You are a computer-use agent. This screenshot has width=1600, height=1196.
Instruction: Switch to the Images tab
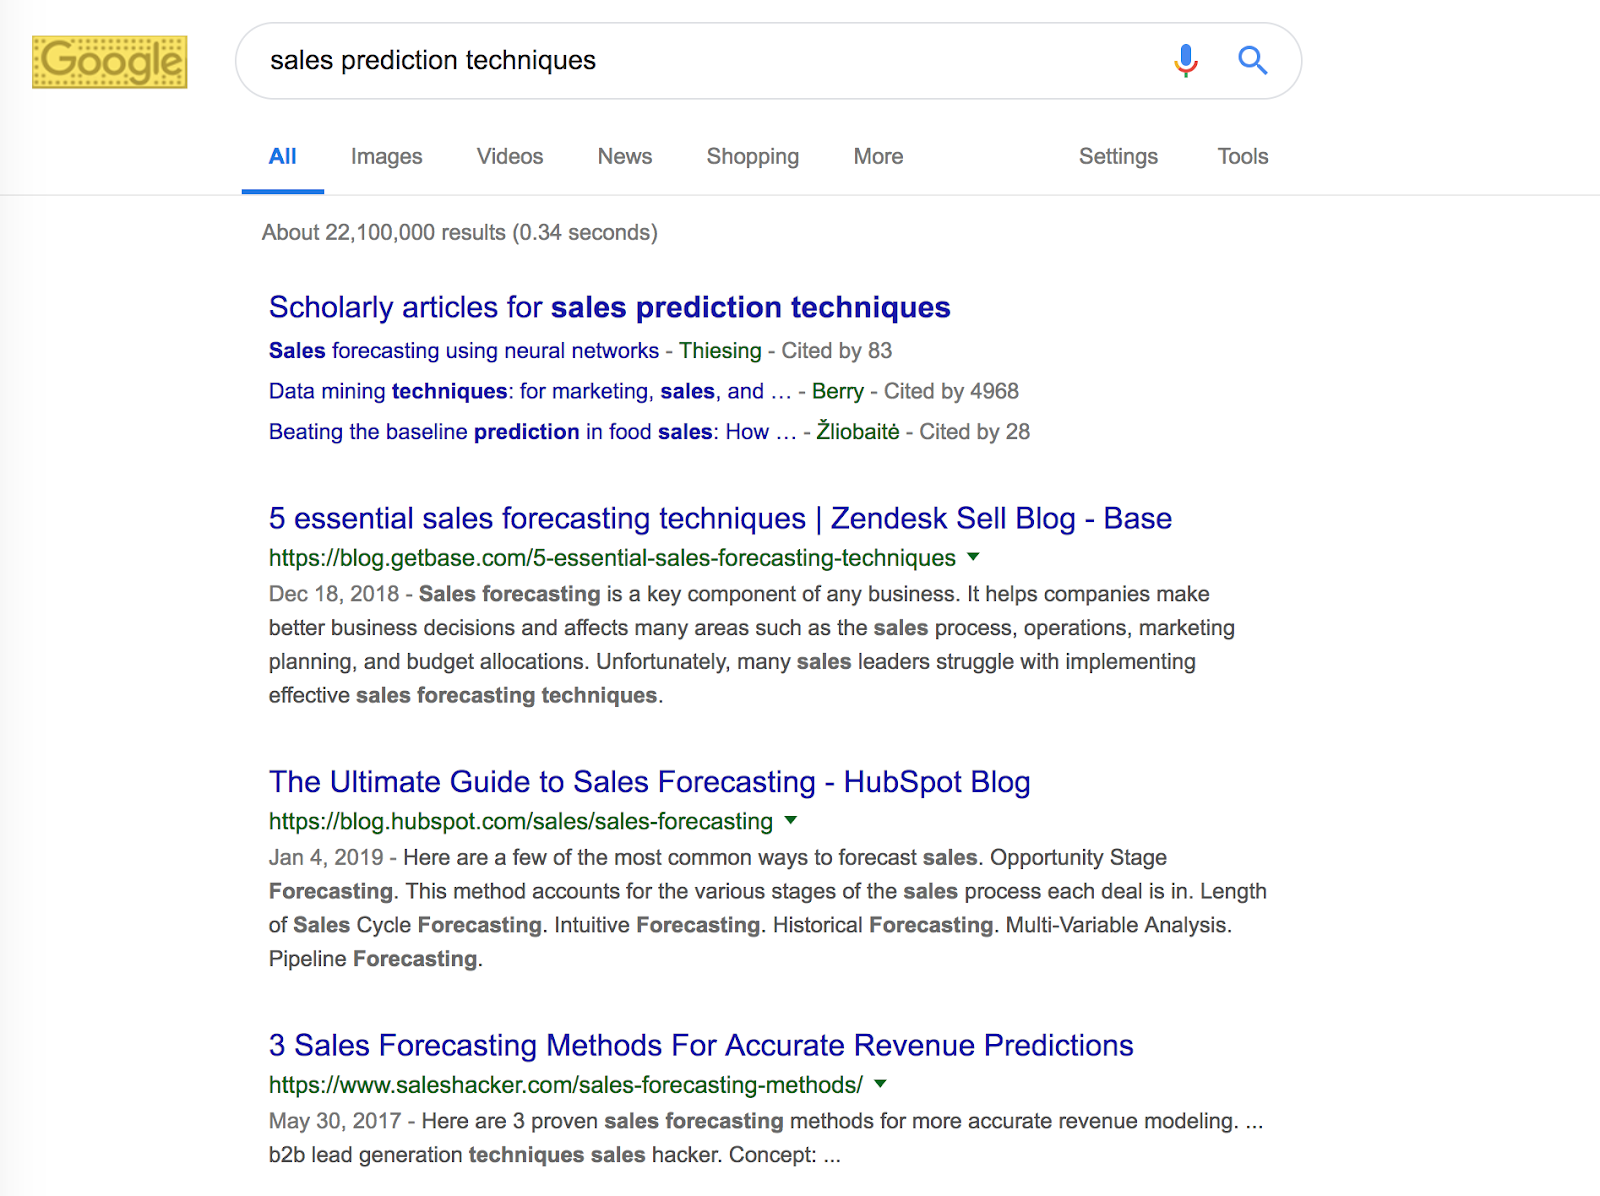tap(386, 156)
